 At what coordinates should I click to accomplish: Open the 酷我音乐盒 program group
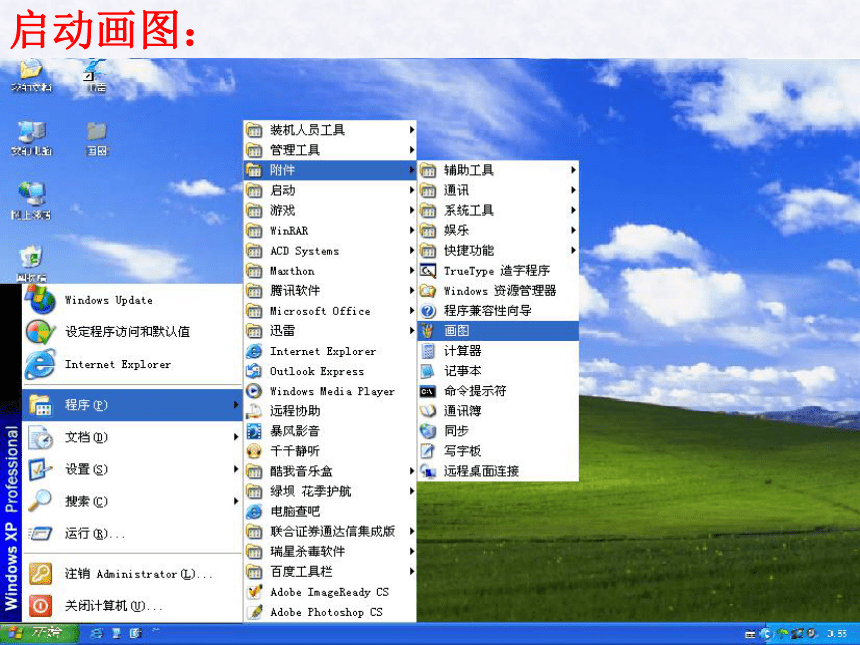coord(330,471)
